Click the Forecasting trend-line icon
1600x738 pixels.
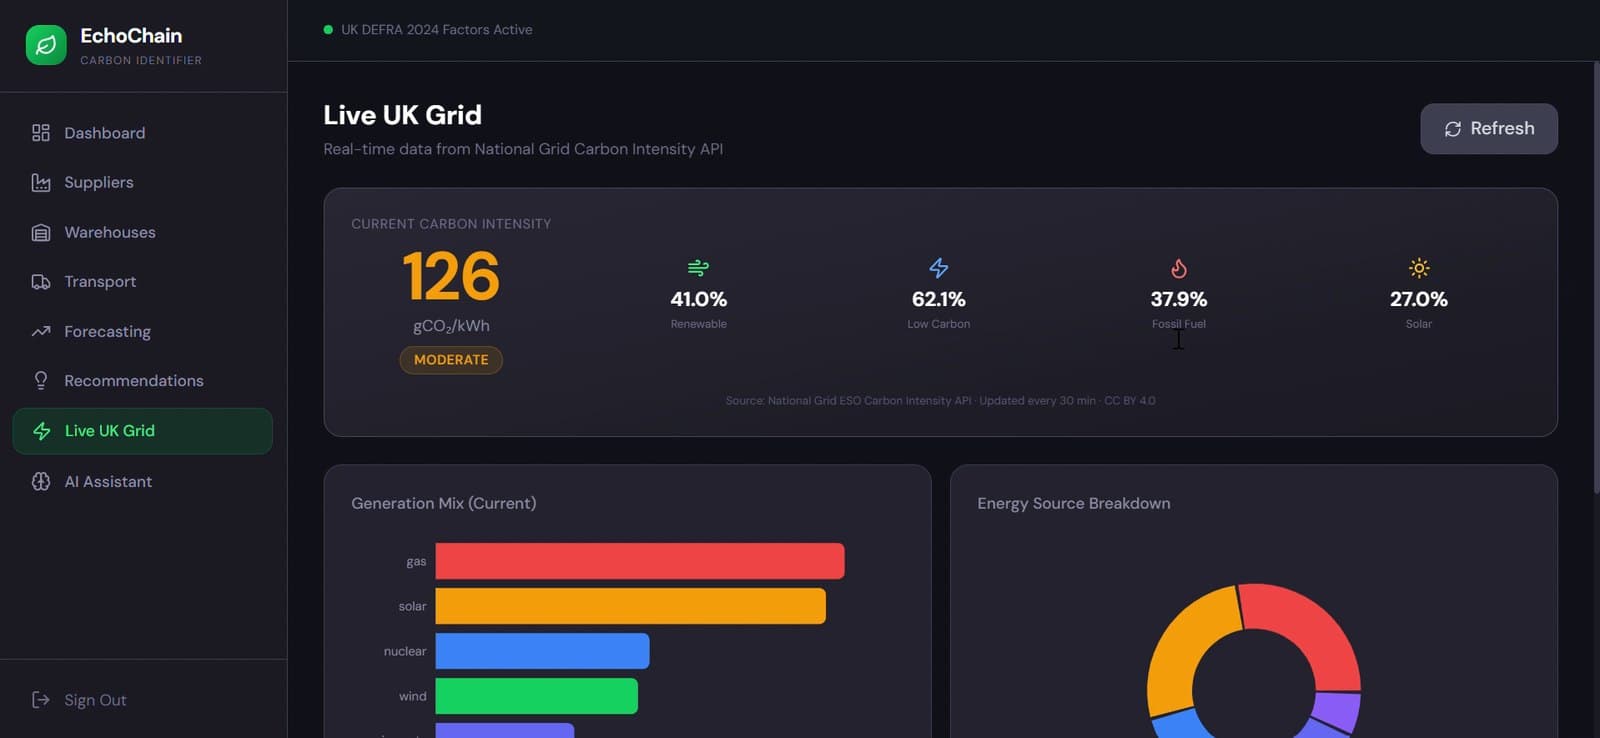pos(41,331)
